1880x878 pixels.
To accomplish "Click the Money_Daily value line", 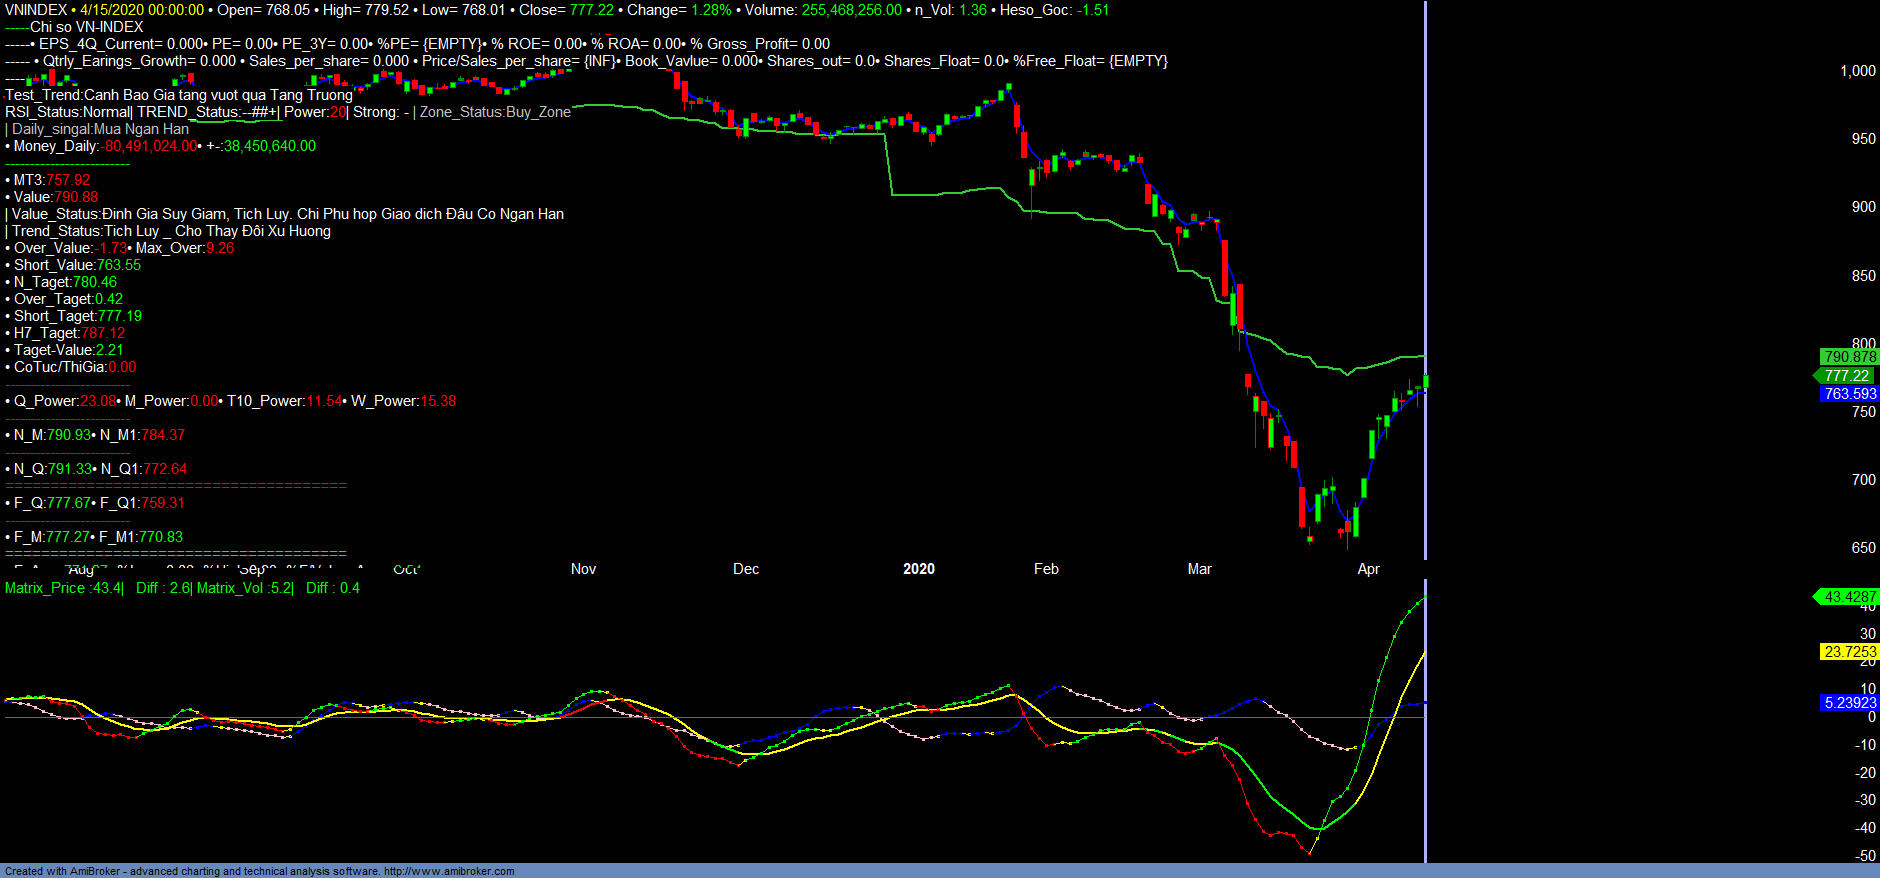I will click(x=160, y=146).
